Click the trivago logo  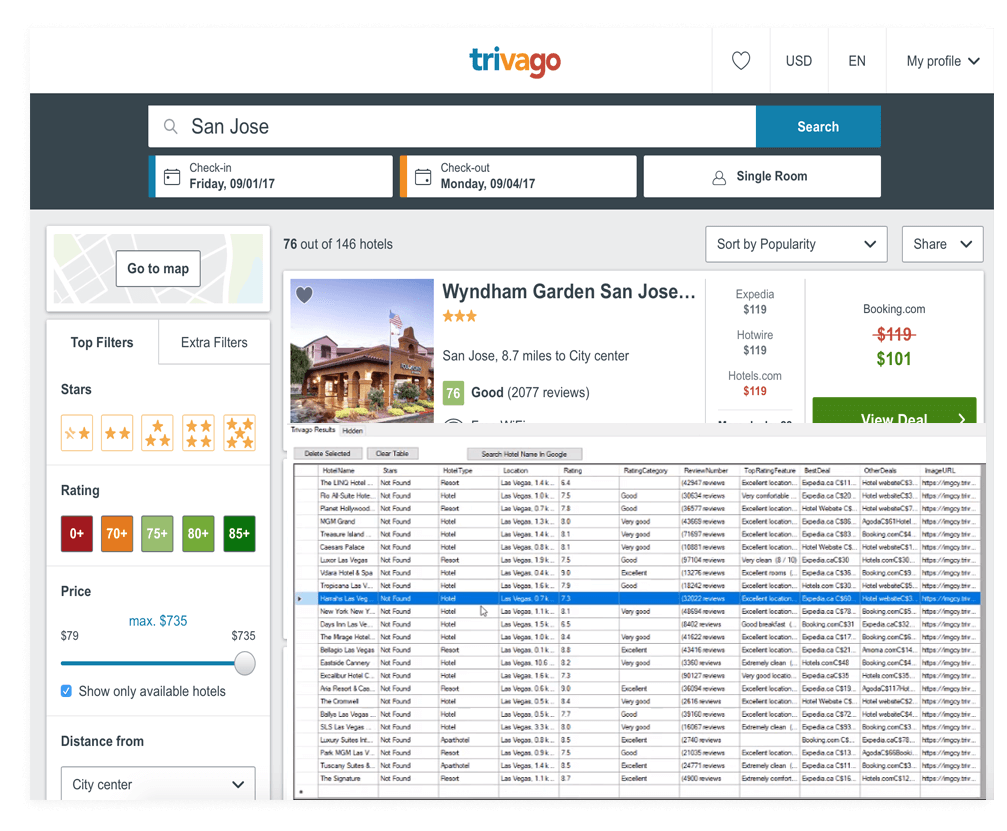click(515, 62)
